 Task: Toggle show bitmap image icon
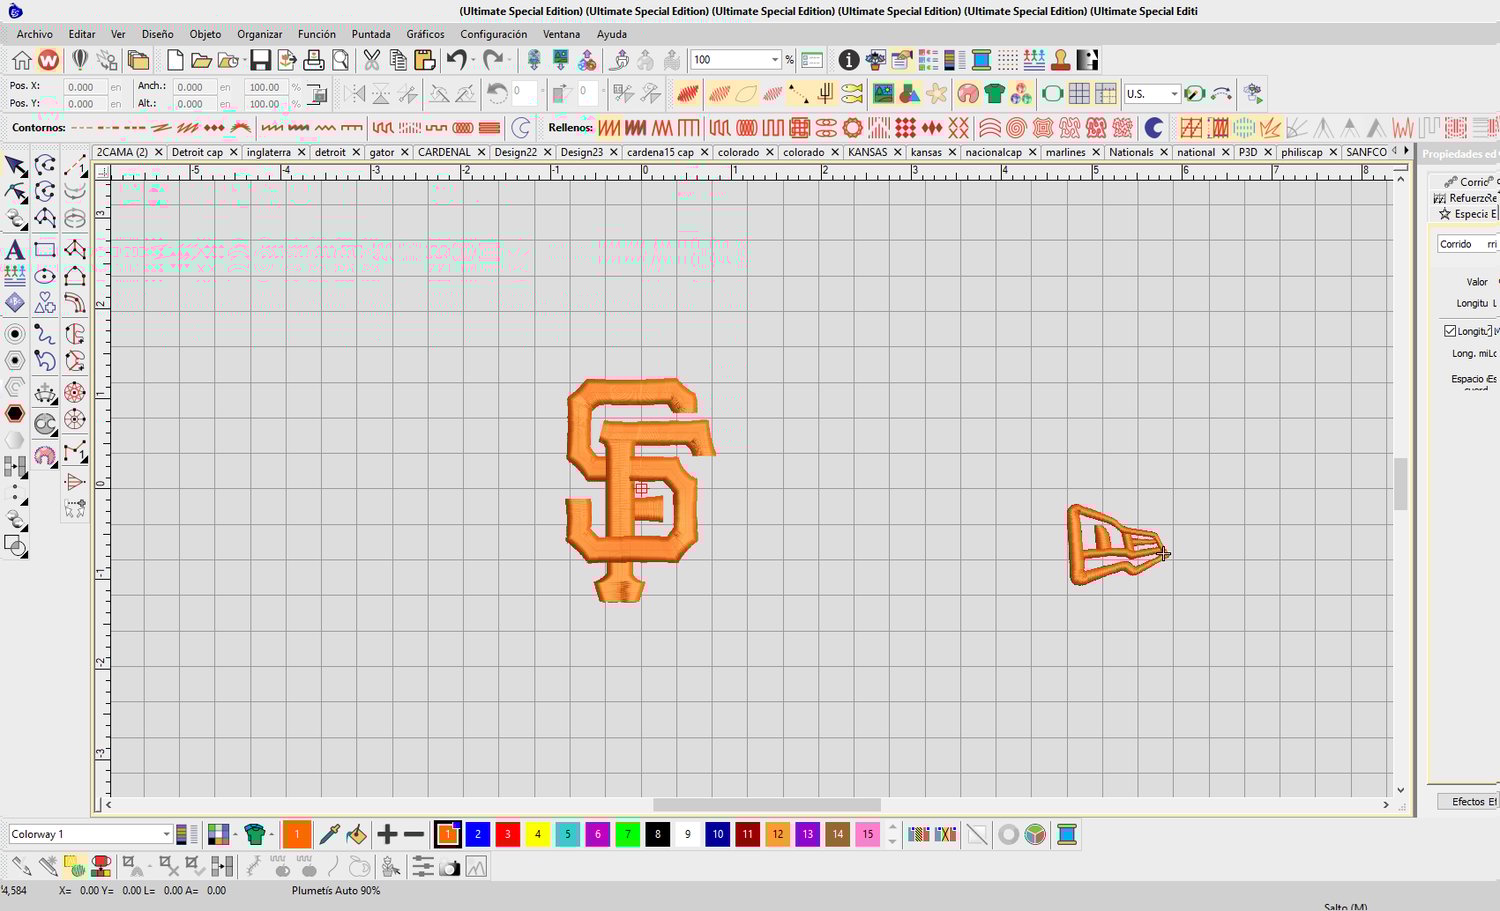pyautogui.click(x=883, y=94)
